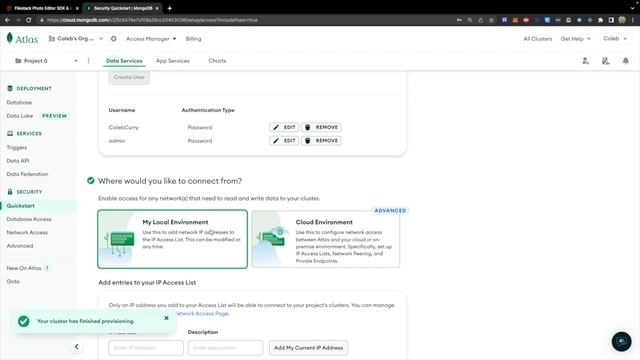Edit the admin user

point(284,141)
